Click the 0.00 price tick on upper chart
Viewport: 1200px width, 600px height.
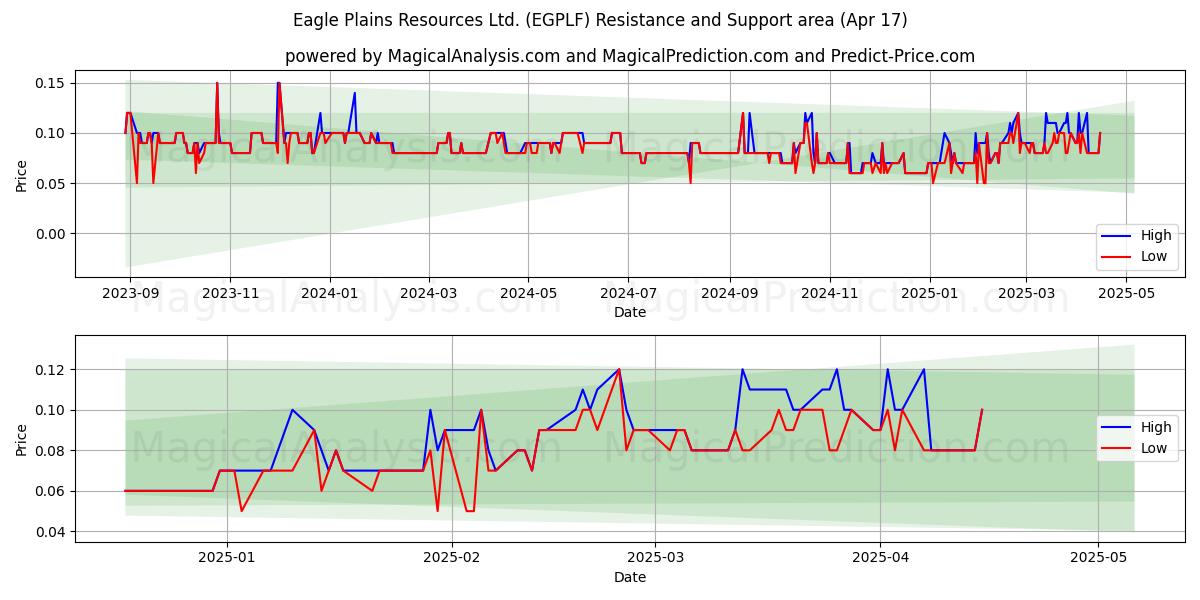pyautogui.click(x=50, y=234)
